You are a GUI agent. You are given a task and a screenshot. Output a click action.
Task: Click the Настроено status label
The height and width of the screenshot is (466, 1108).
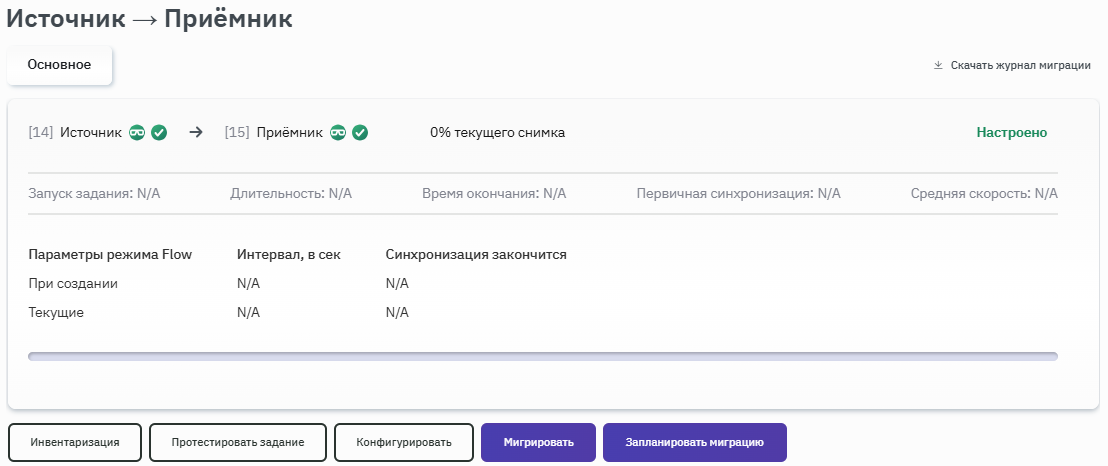(1011, 132)
